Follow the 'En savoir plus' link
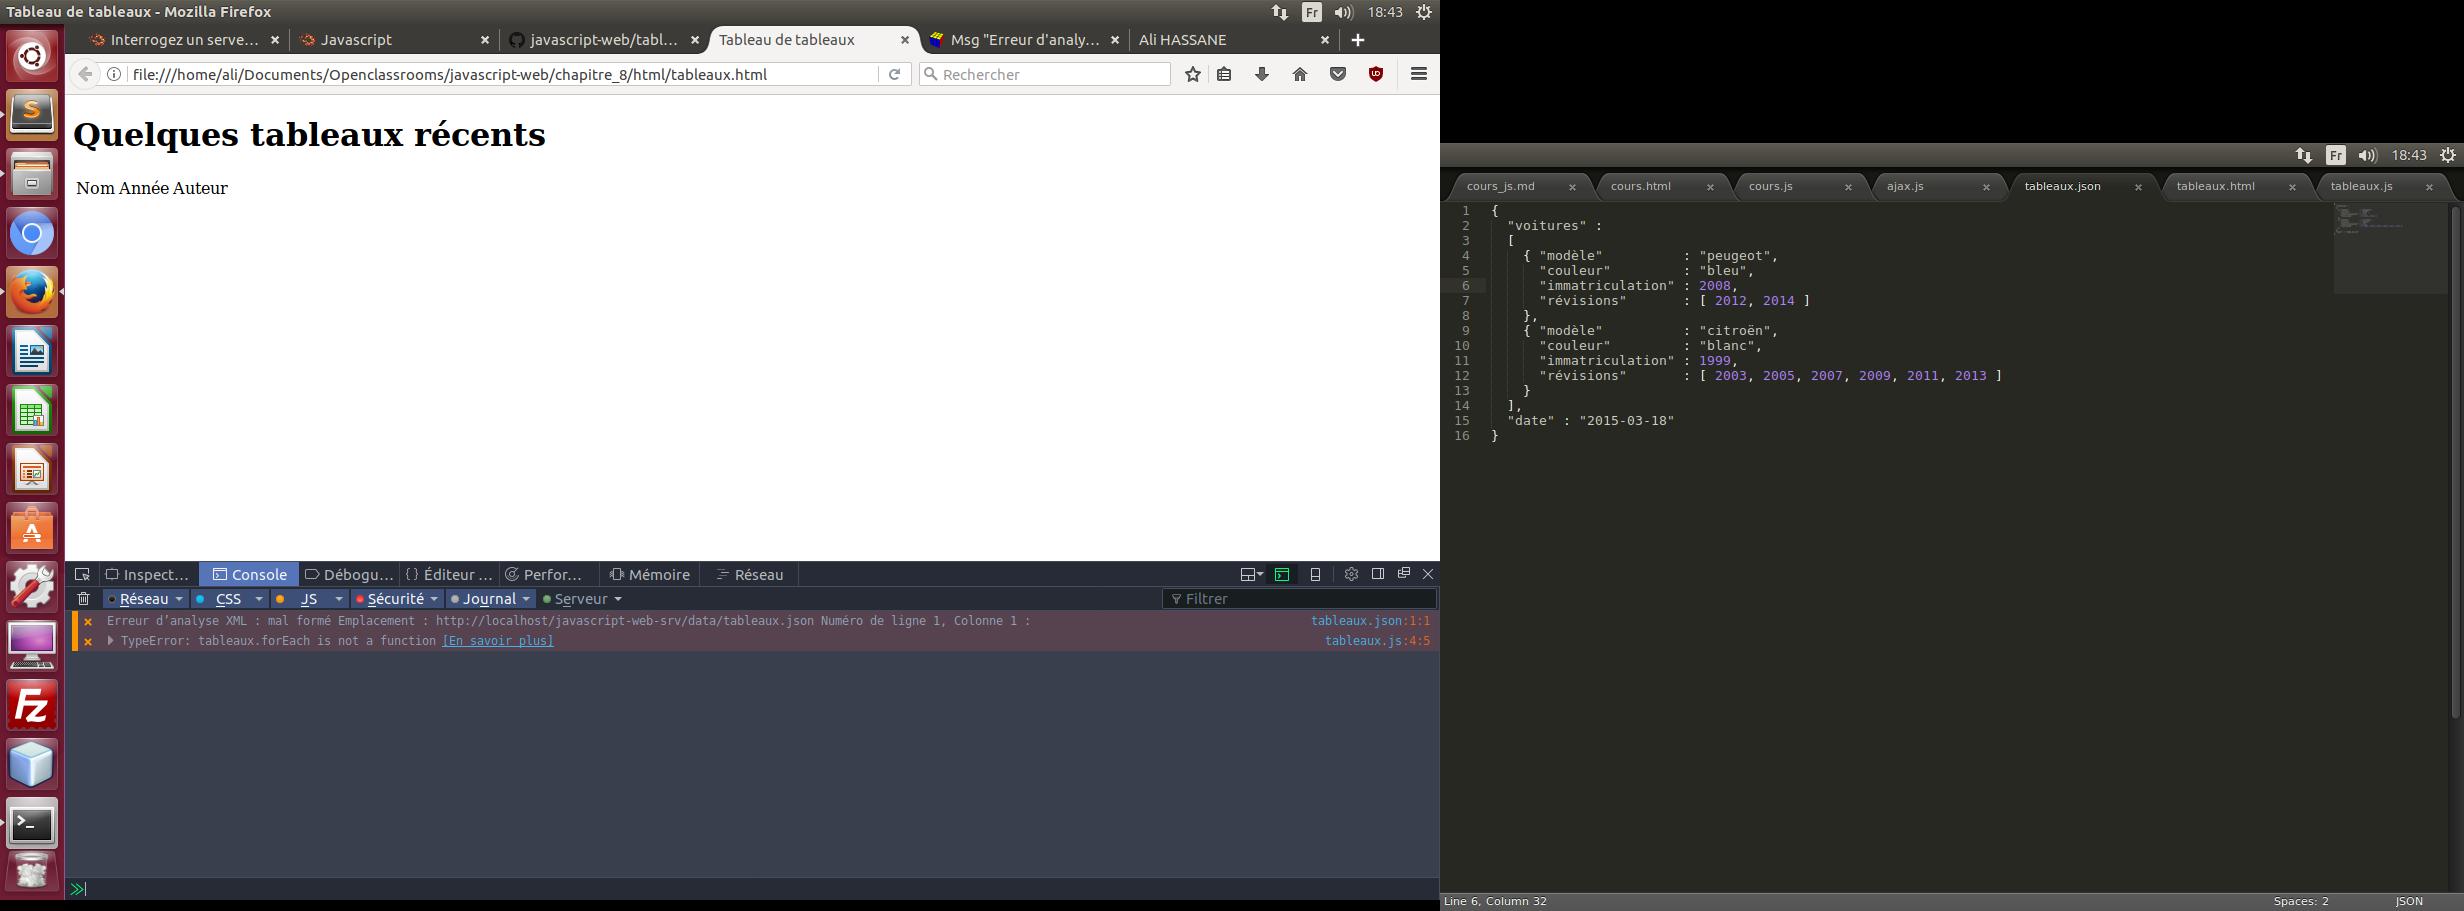Viewport: 2464px width, 911px height. tap(498, 641)
